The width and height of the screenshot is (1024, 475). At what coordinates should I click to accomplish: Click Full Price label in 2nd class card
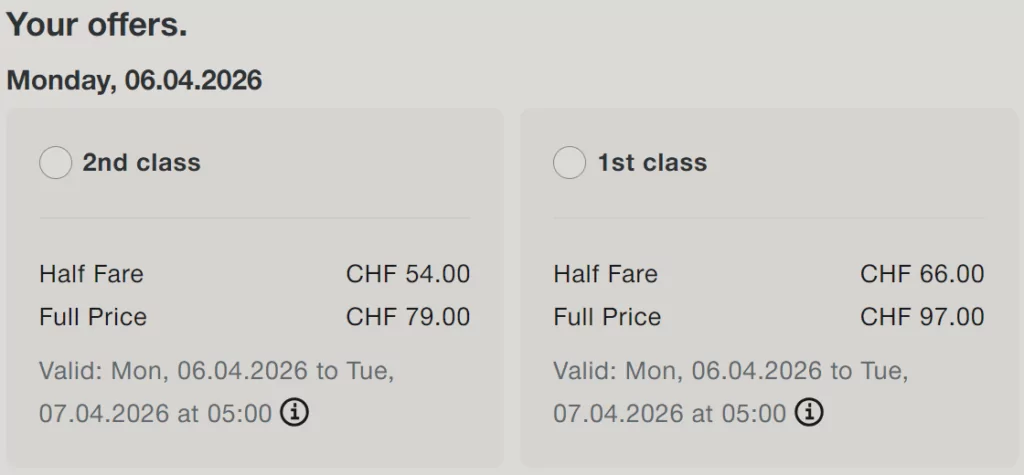pos(93,317)
